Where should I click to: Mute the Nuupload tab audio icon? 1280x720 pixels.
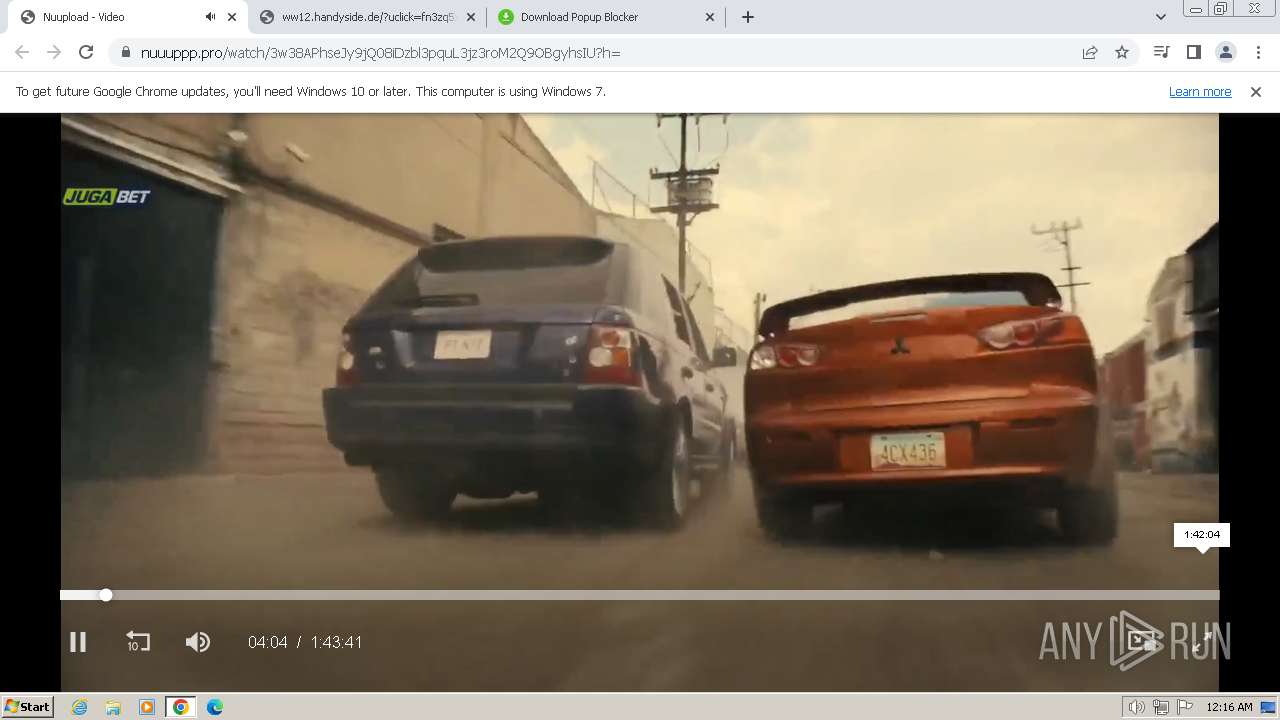(x=210, y=17)
